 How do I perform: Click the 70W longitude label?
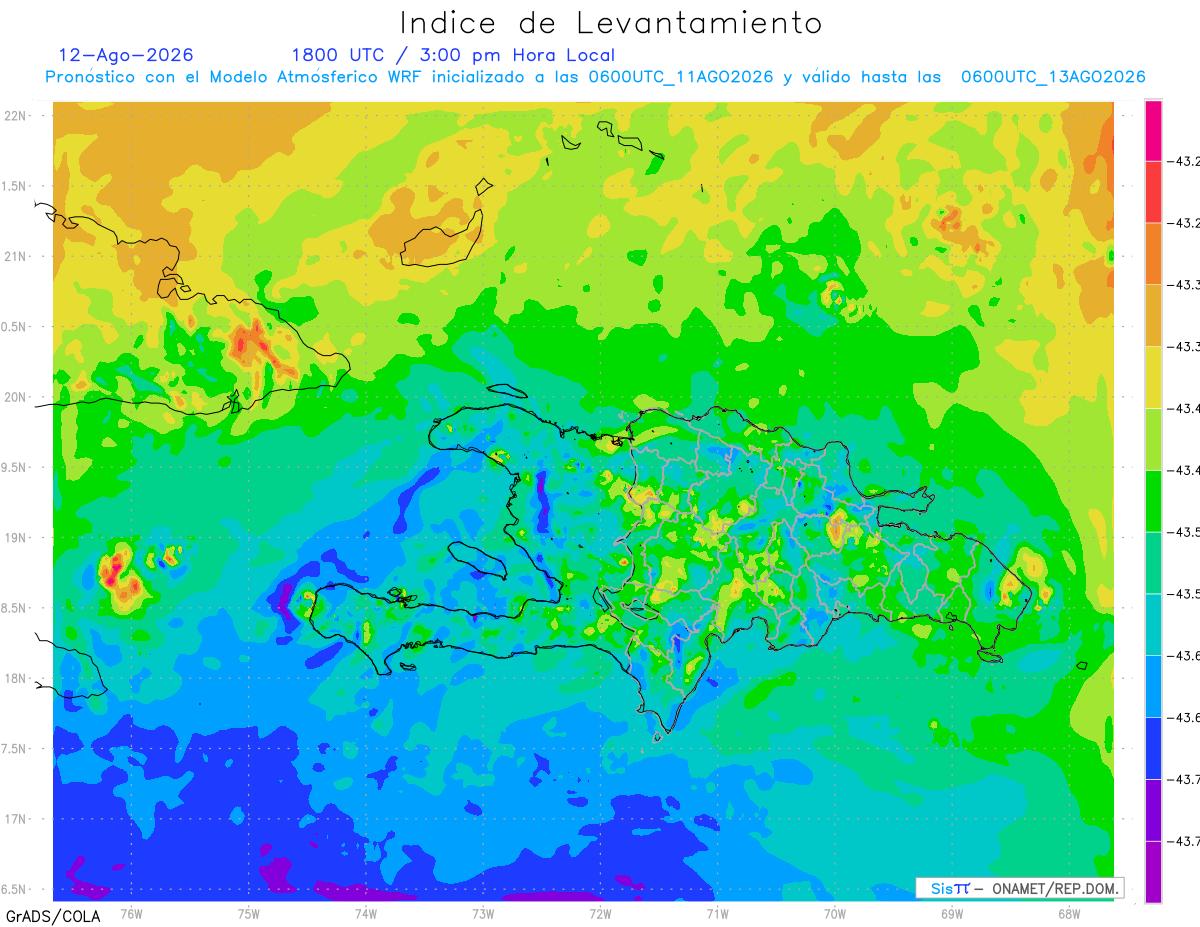tap(835, 914)
